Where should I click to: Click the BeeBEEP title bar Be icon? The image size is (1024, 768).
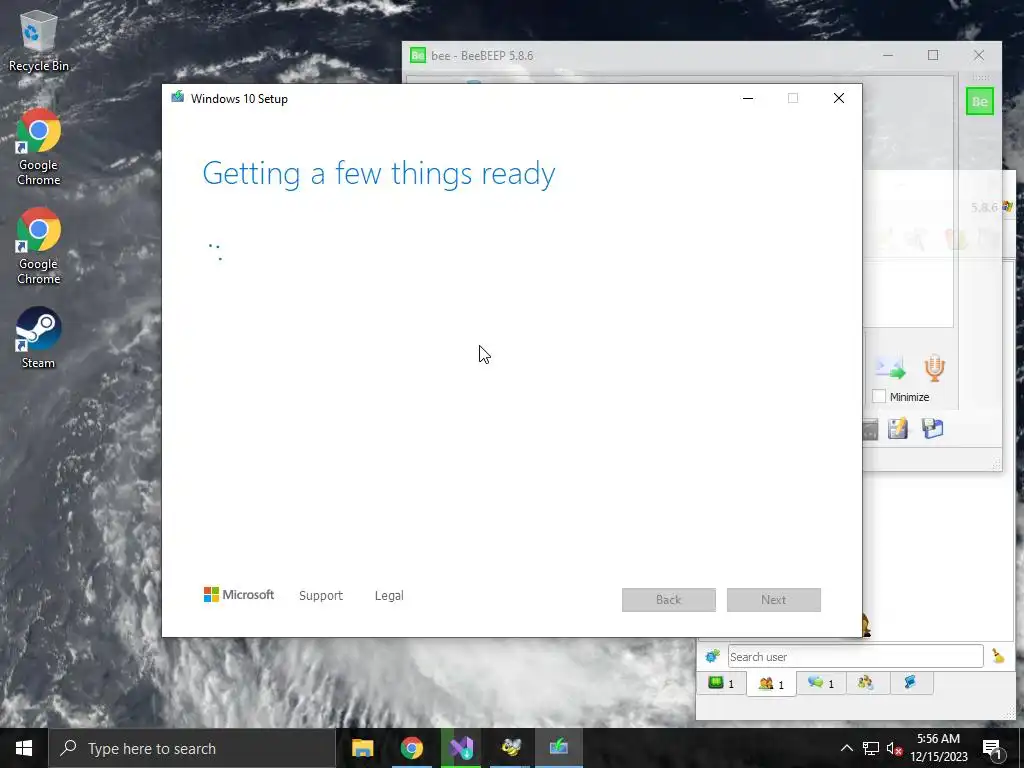[x=417, y=56]
